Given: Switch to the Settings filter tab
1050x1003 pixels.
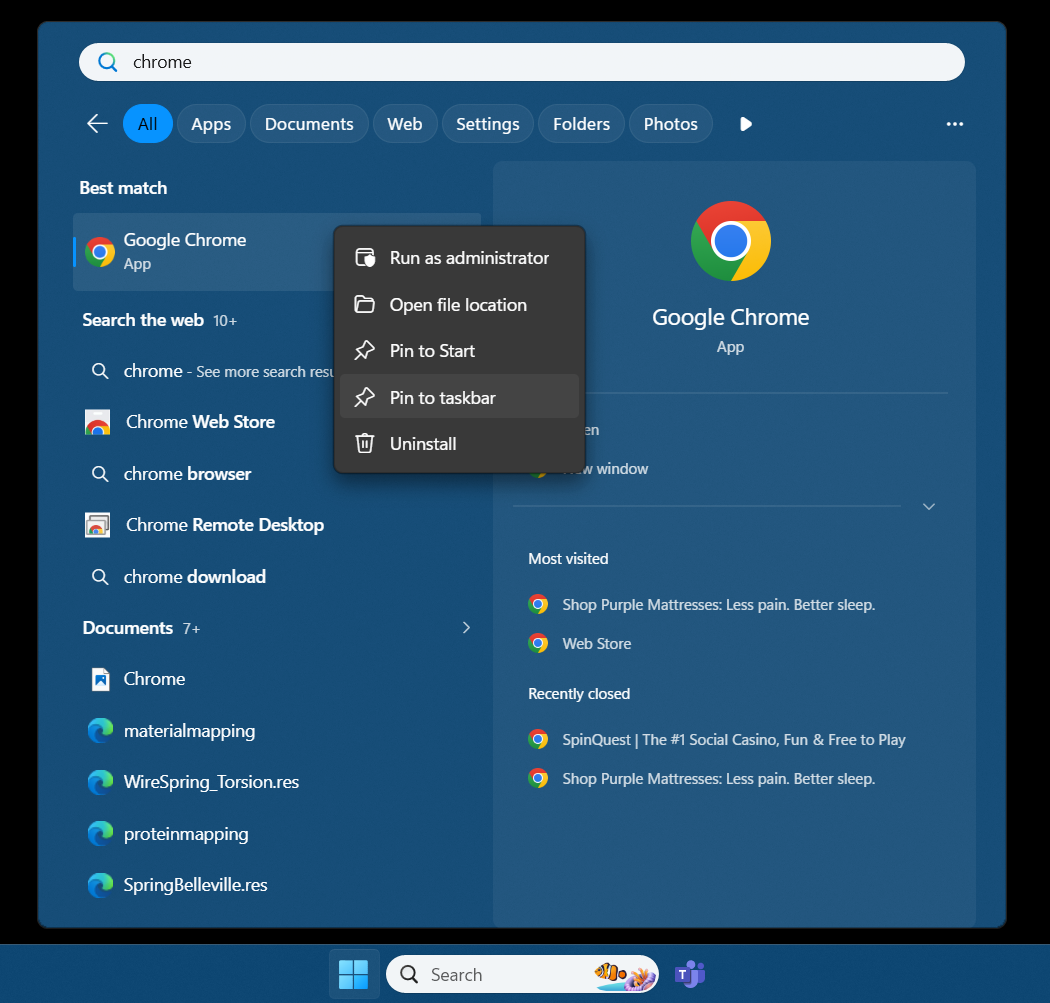Looking at the screenshot, I should [x=488, y=124].
